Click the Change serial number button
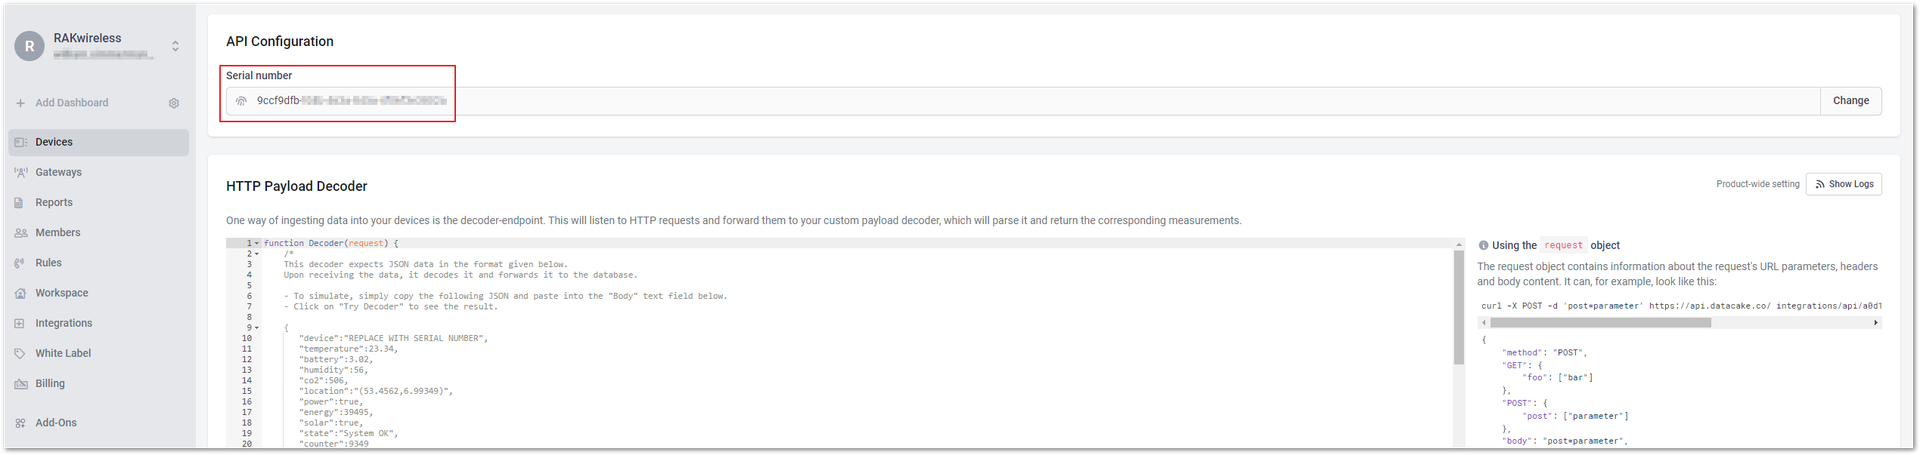1920x455 pixels. coord(1850,101)
